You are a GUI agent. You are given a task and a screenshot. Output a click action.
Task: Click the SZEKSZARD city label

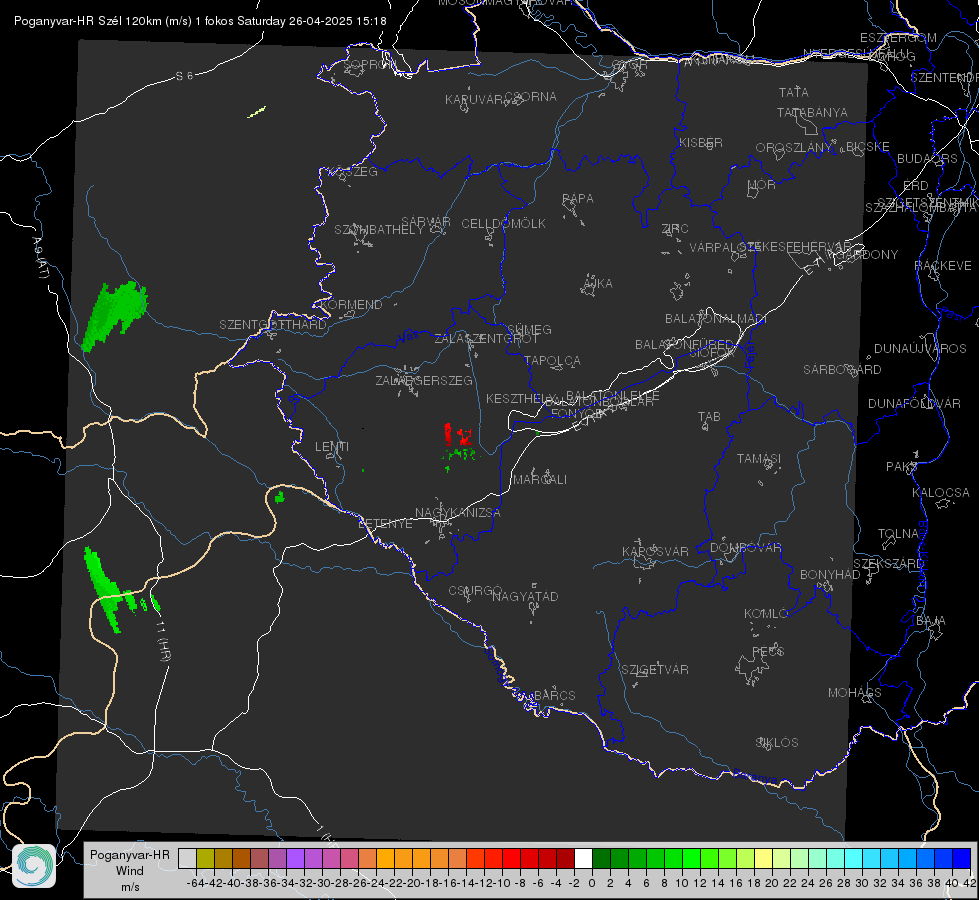(888, 564)
